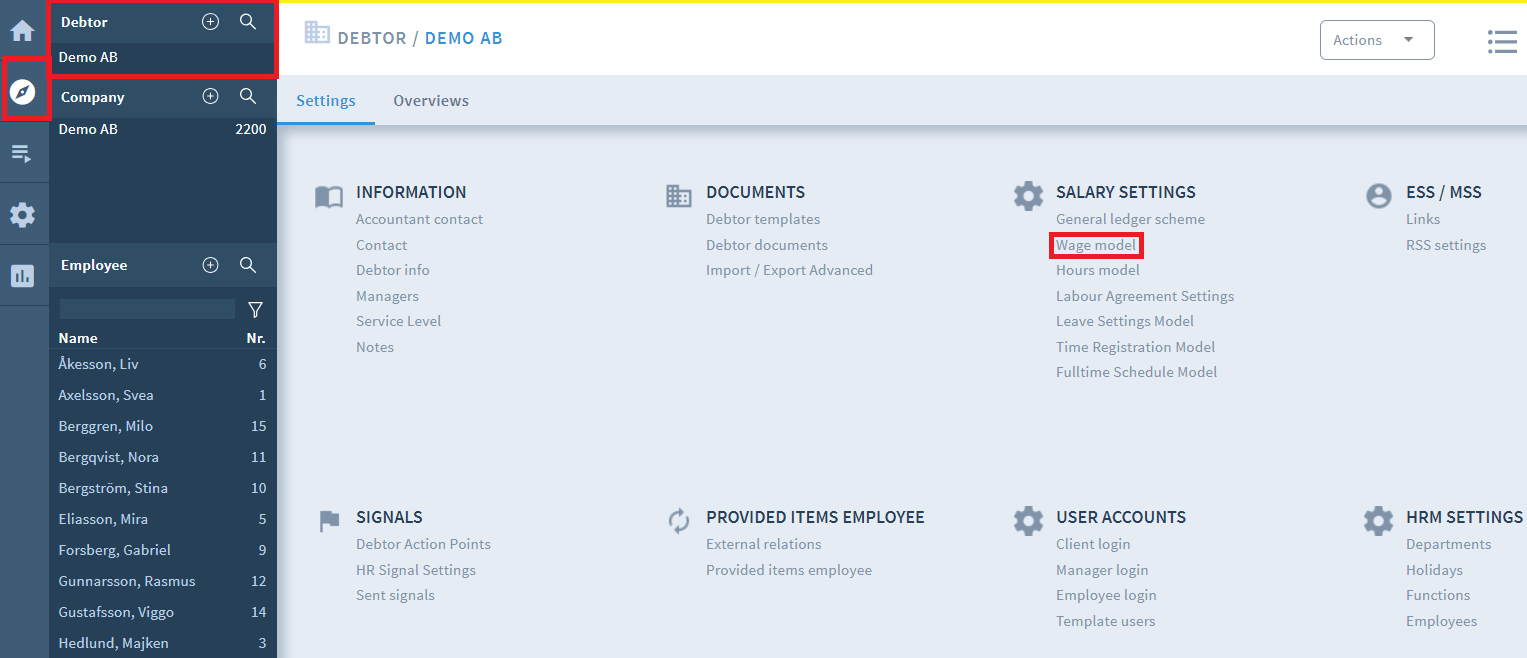Open Debtor templates link

763,219
